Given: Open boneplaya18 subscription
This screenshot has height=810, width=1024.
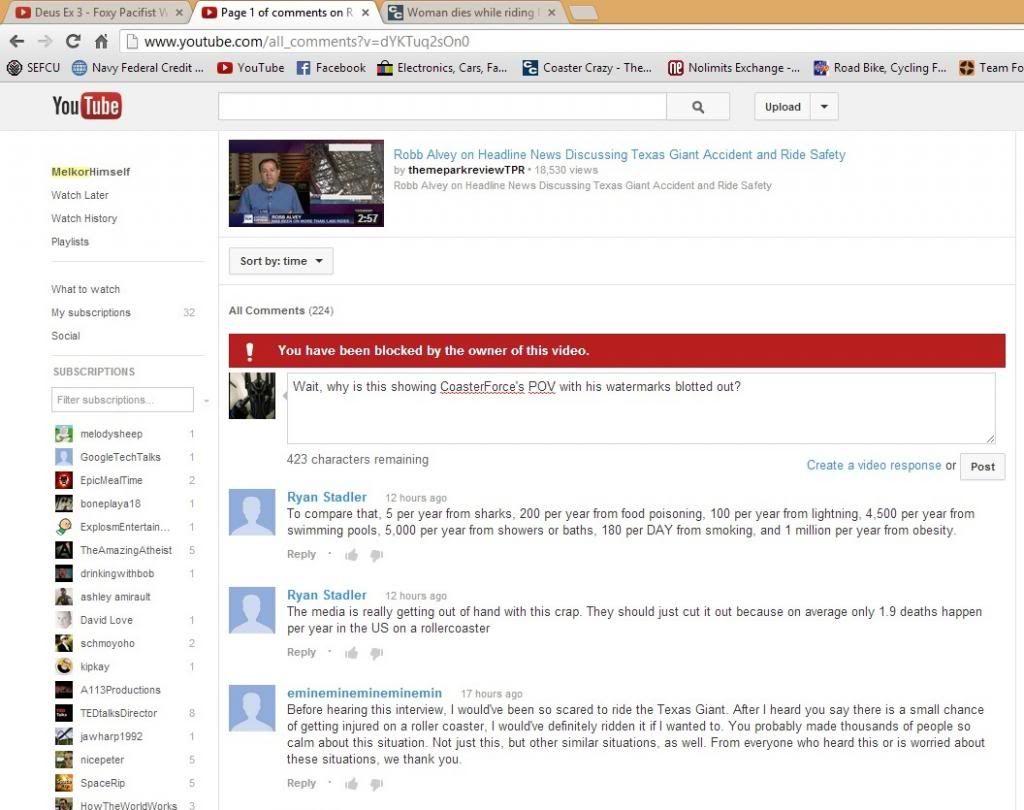Looking at the screenshot, I should pyautogui.click(x=110, y=504).
